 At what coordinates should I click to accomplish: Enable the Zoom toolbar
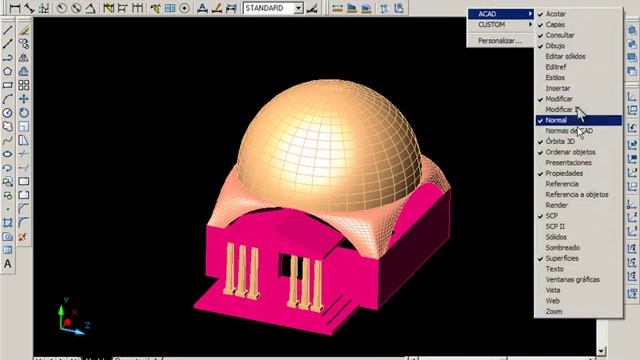coord(578,311)
